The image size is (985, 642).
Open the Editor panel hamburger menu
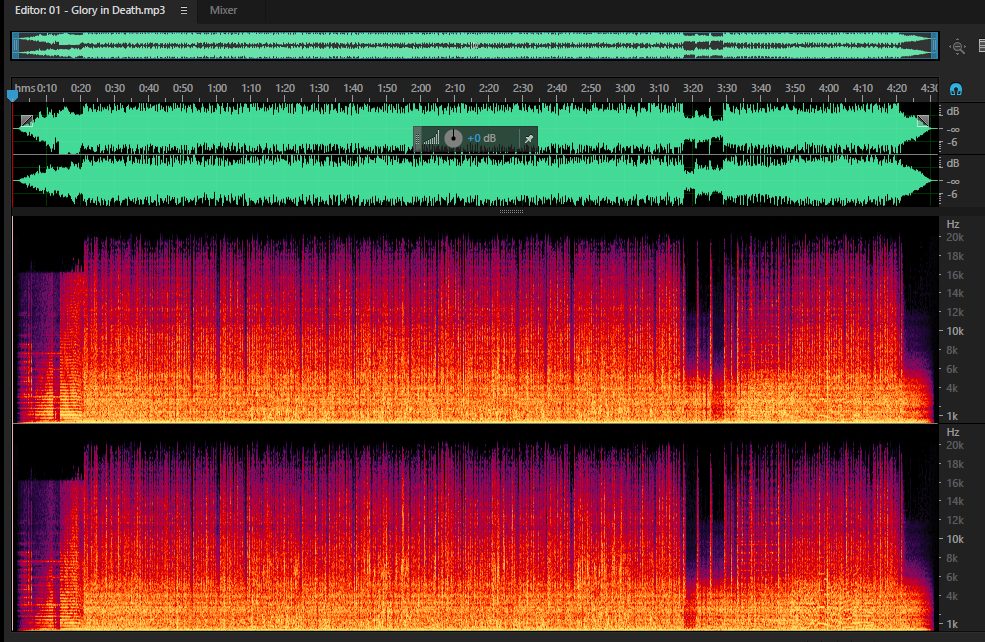click(x=183, y=11)
